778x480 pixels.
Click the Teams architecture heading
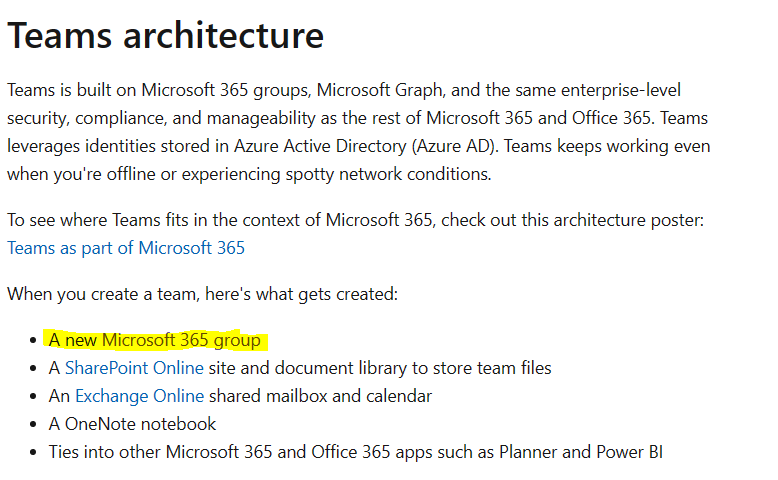(166, 36)
